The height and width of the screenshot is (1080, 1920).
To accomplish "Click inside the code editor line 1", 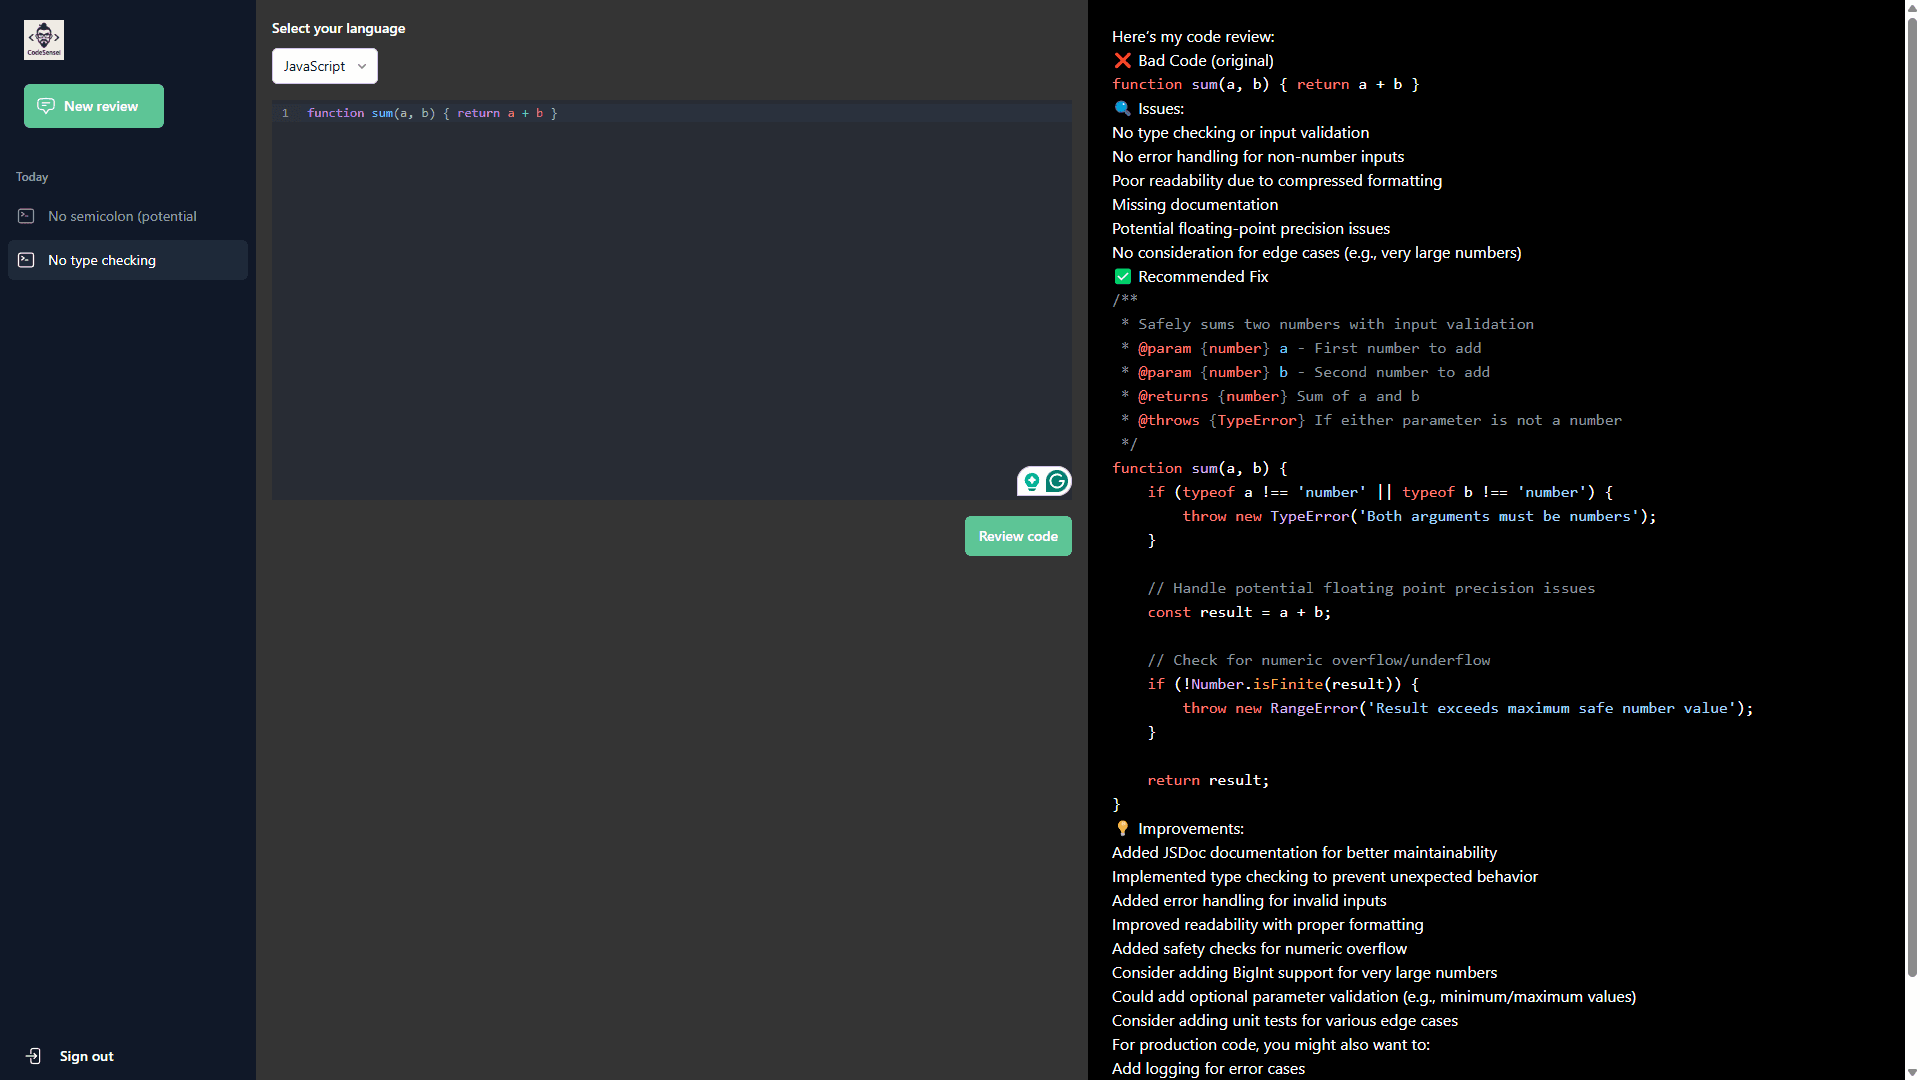I will click(x=672, y=113).
